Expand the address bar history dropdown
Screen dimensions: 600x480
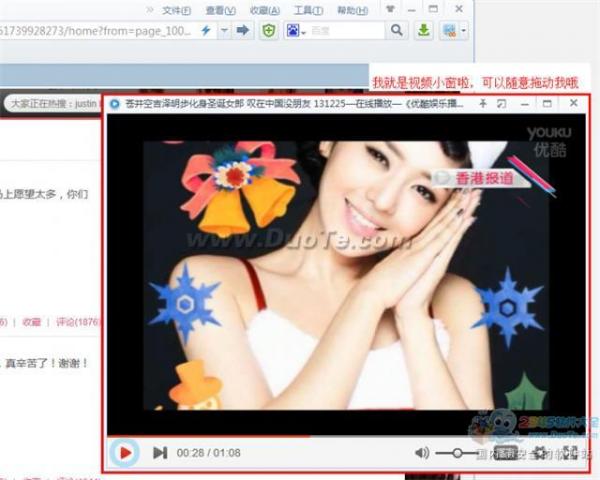224,30
